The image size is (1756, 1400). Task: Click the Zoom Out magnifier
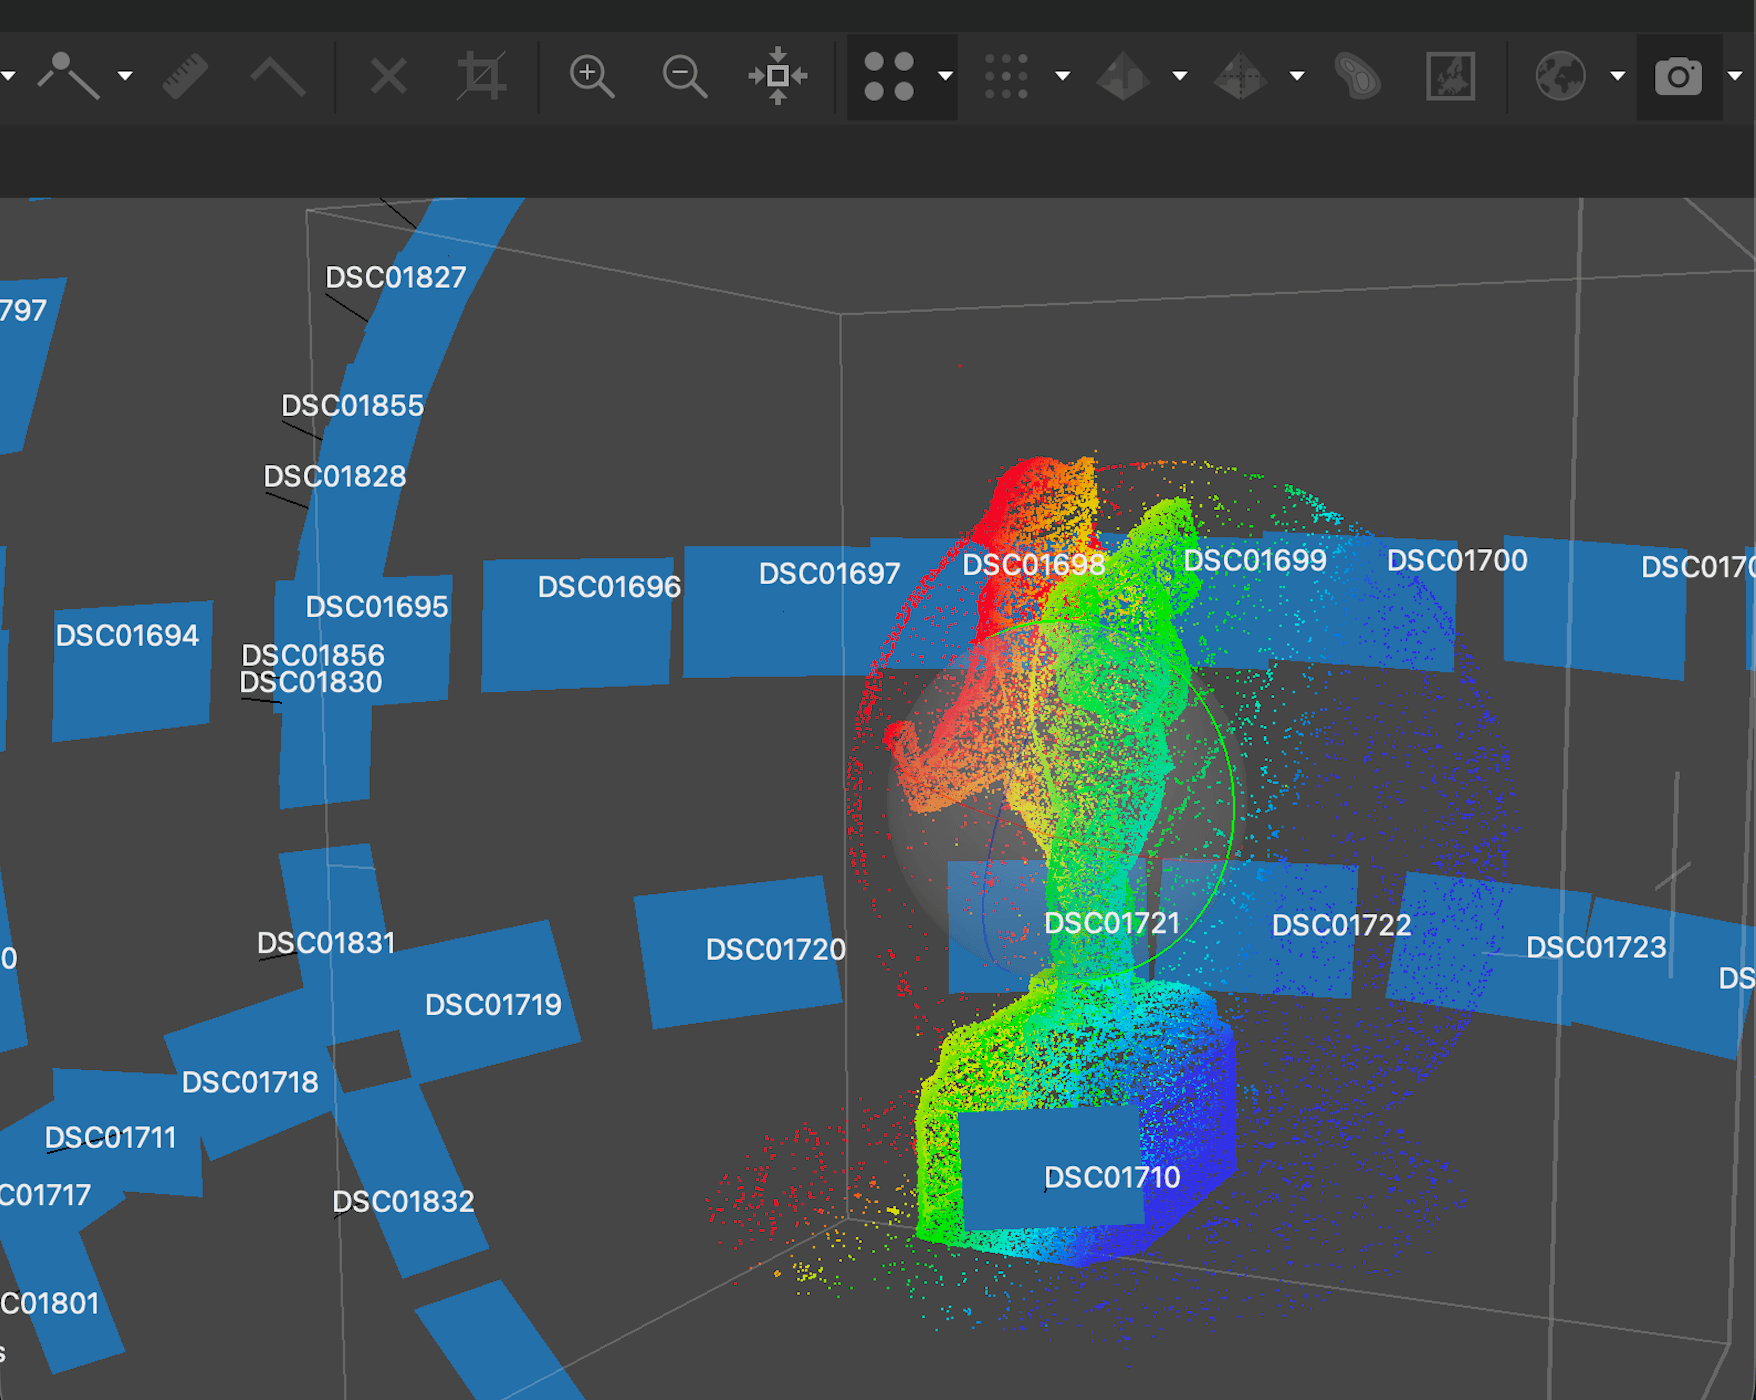point(684,76)
